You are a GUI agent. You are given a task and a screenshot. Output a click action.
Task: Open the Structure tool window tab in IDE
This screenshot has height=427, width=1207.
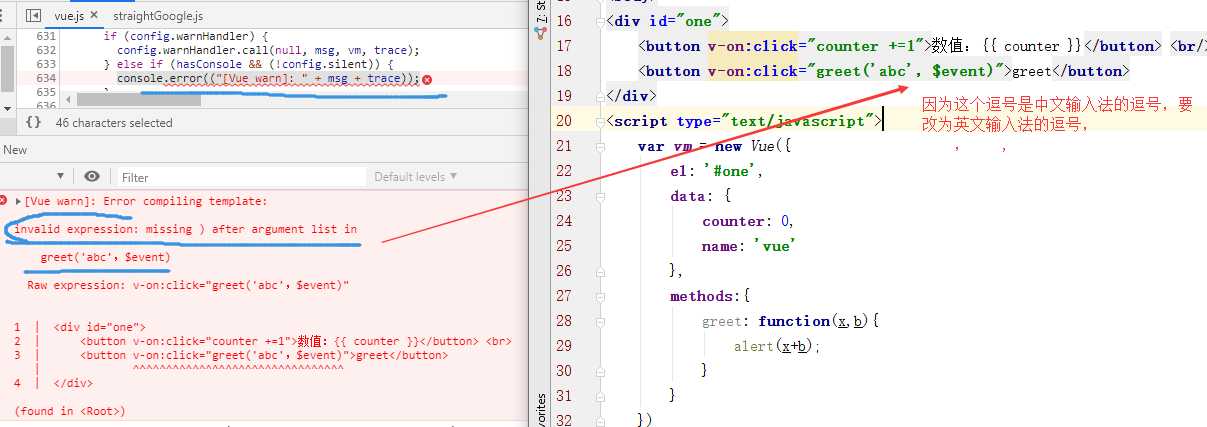[x=541, y=10]
